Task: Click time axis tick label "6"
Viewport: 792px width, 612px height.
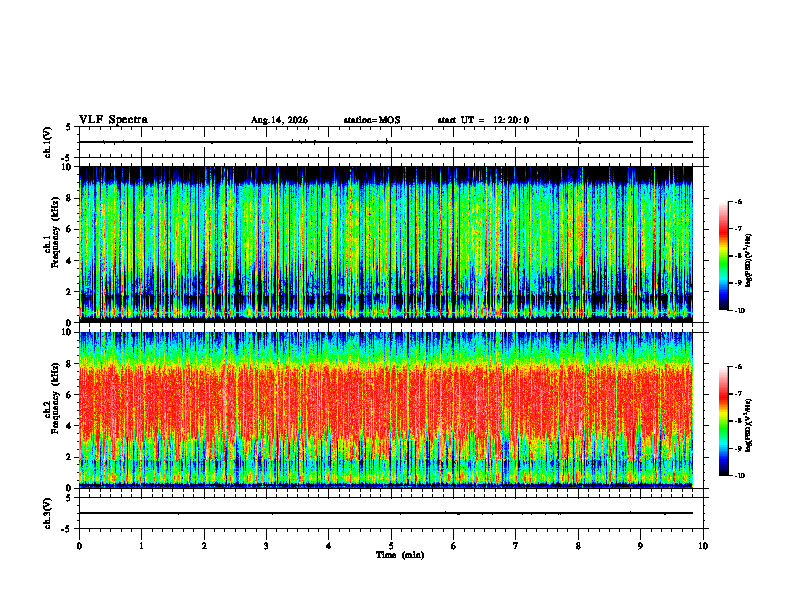Action: (x=454, y=546)
